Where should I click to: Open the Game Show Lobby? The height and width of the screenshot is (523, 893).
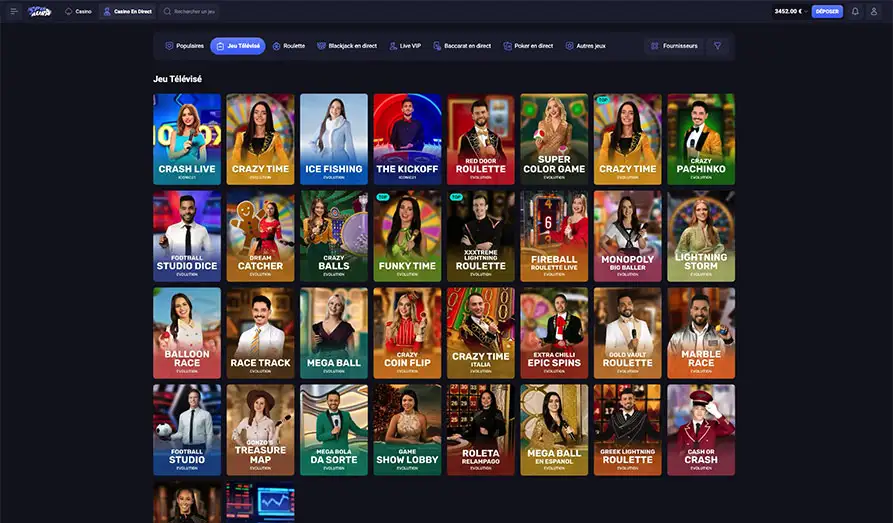[407, 430]
